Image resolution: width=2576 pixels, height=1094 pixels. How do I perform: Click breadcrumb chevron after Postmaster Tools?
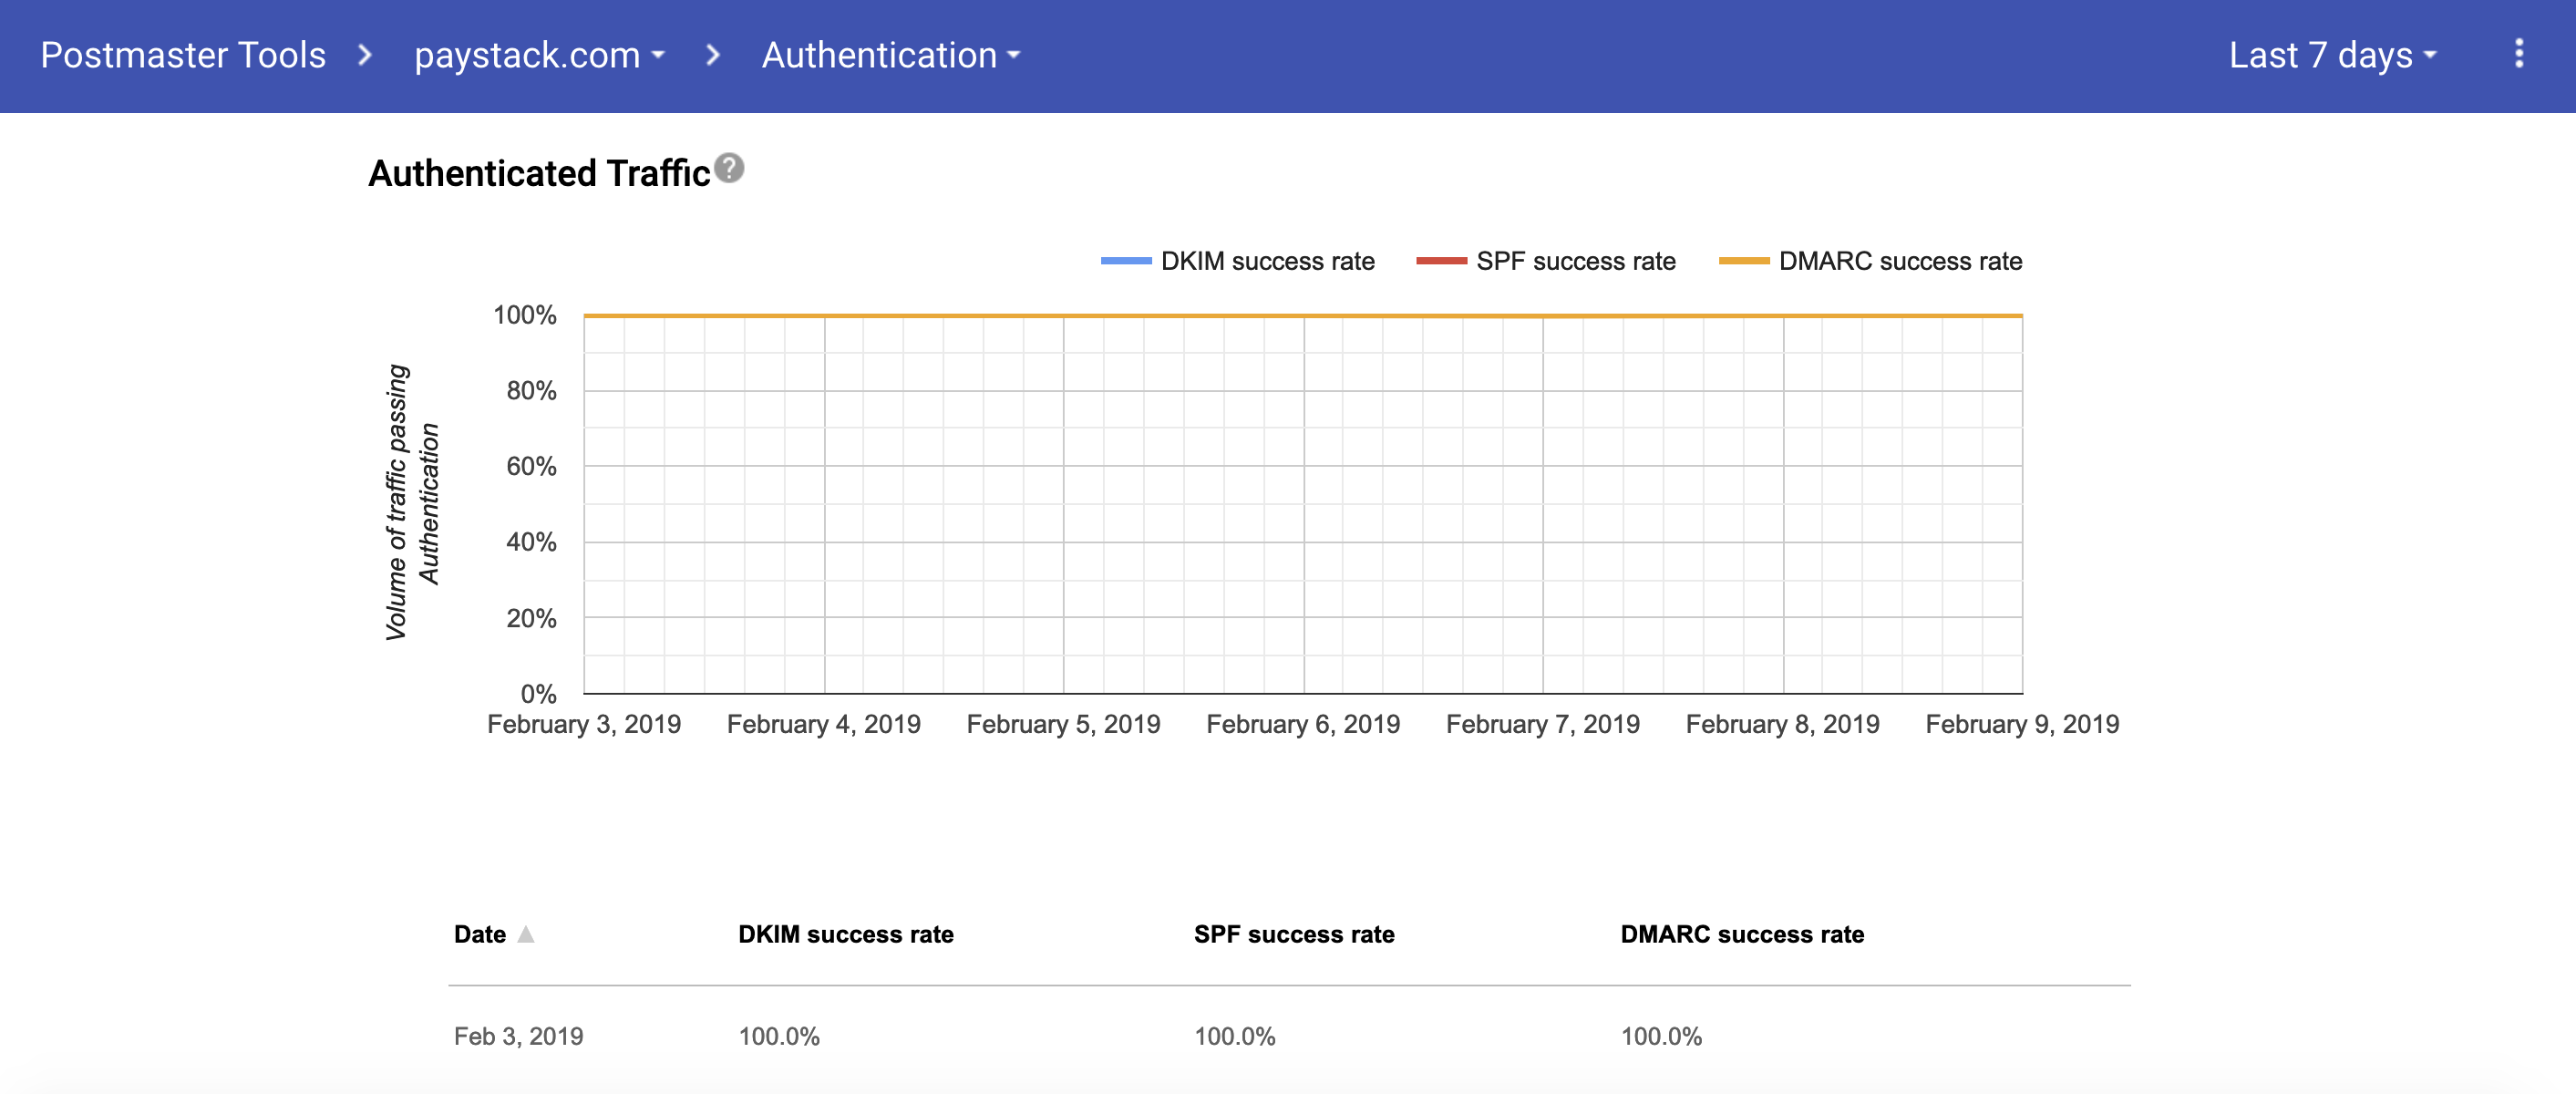pyautogui.click(x=365, y=55)
